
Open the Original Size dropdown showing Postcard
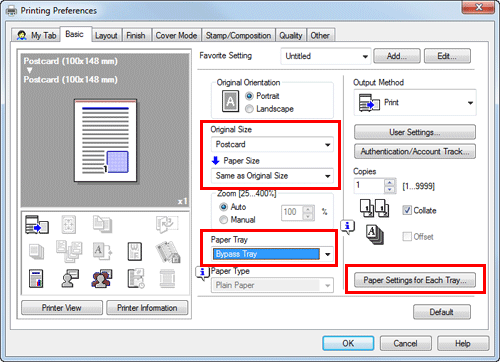pos(272,144)
